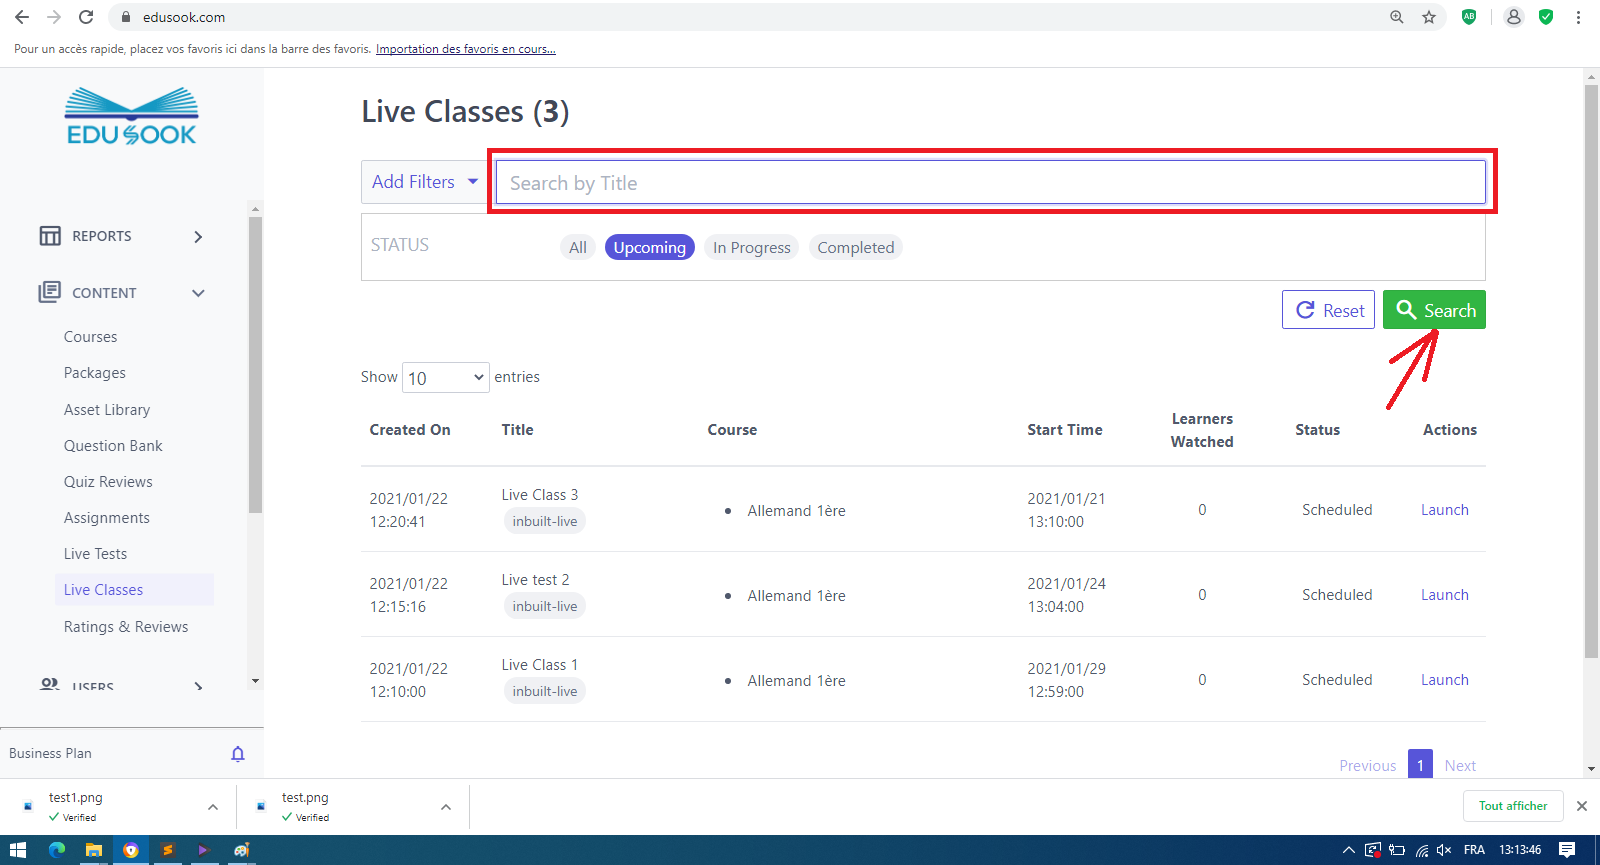Open the Add Filters dropdown
The image size is (1600, 865).
pos(424,182)
